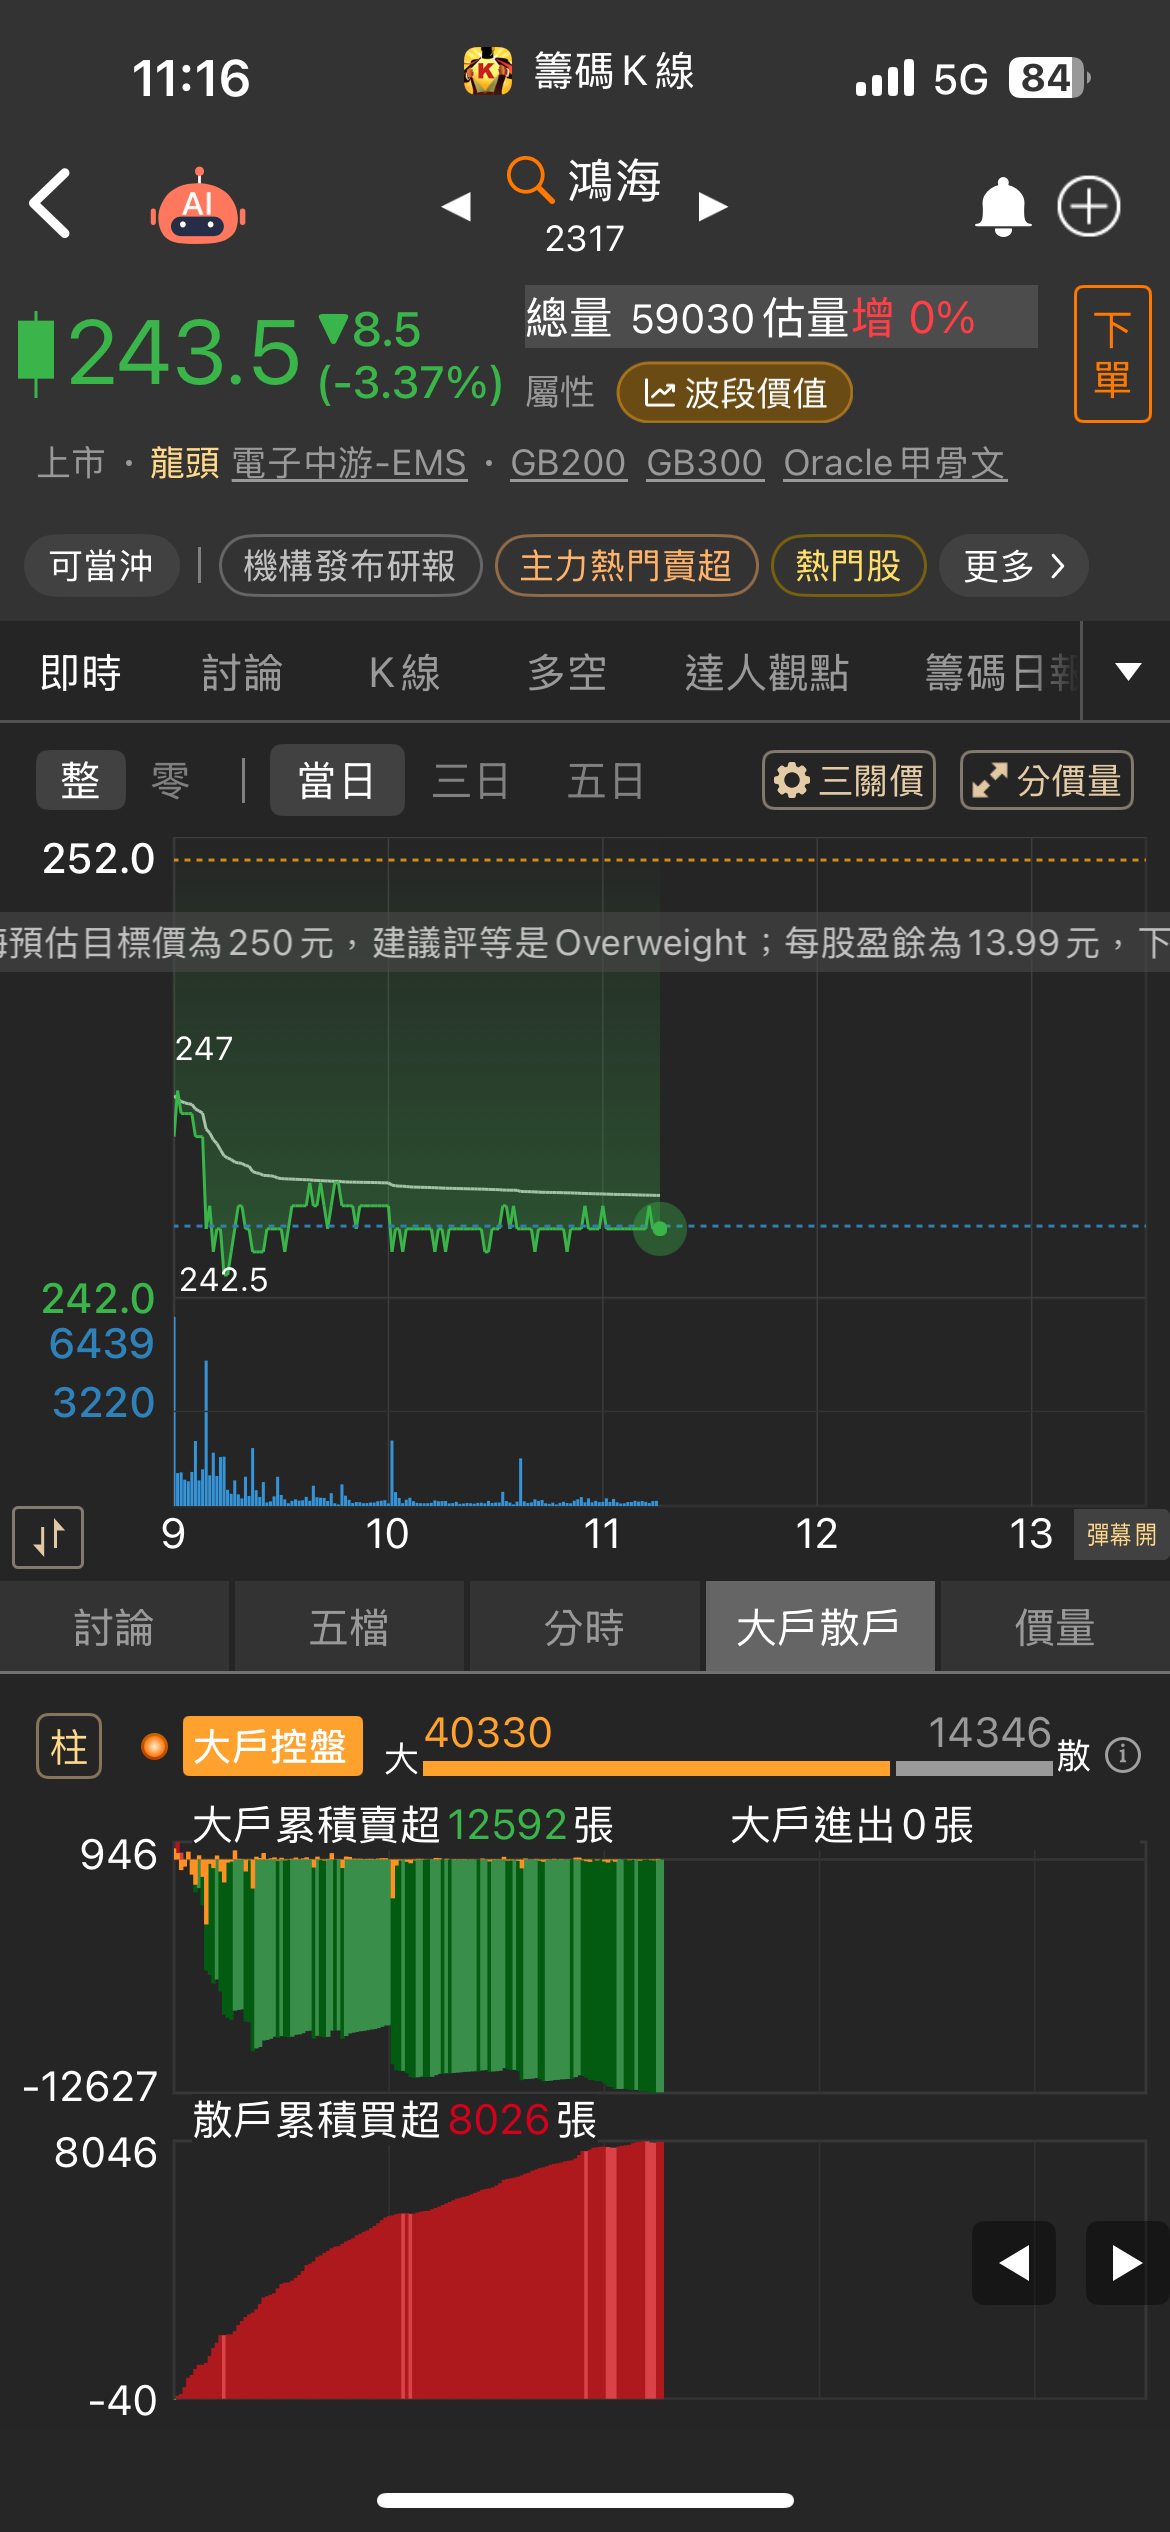
Task: Switch to the 討論 top tab
Action: (242, 672)
